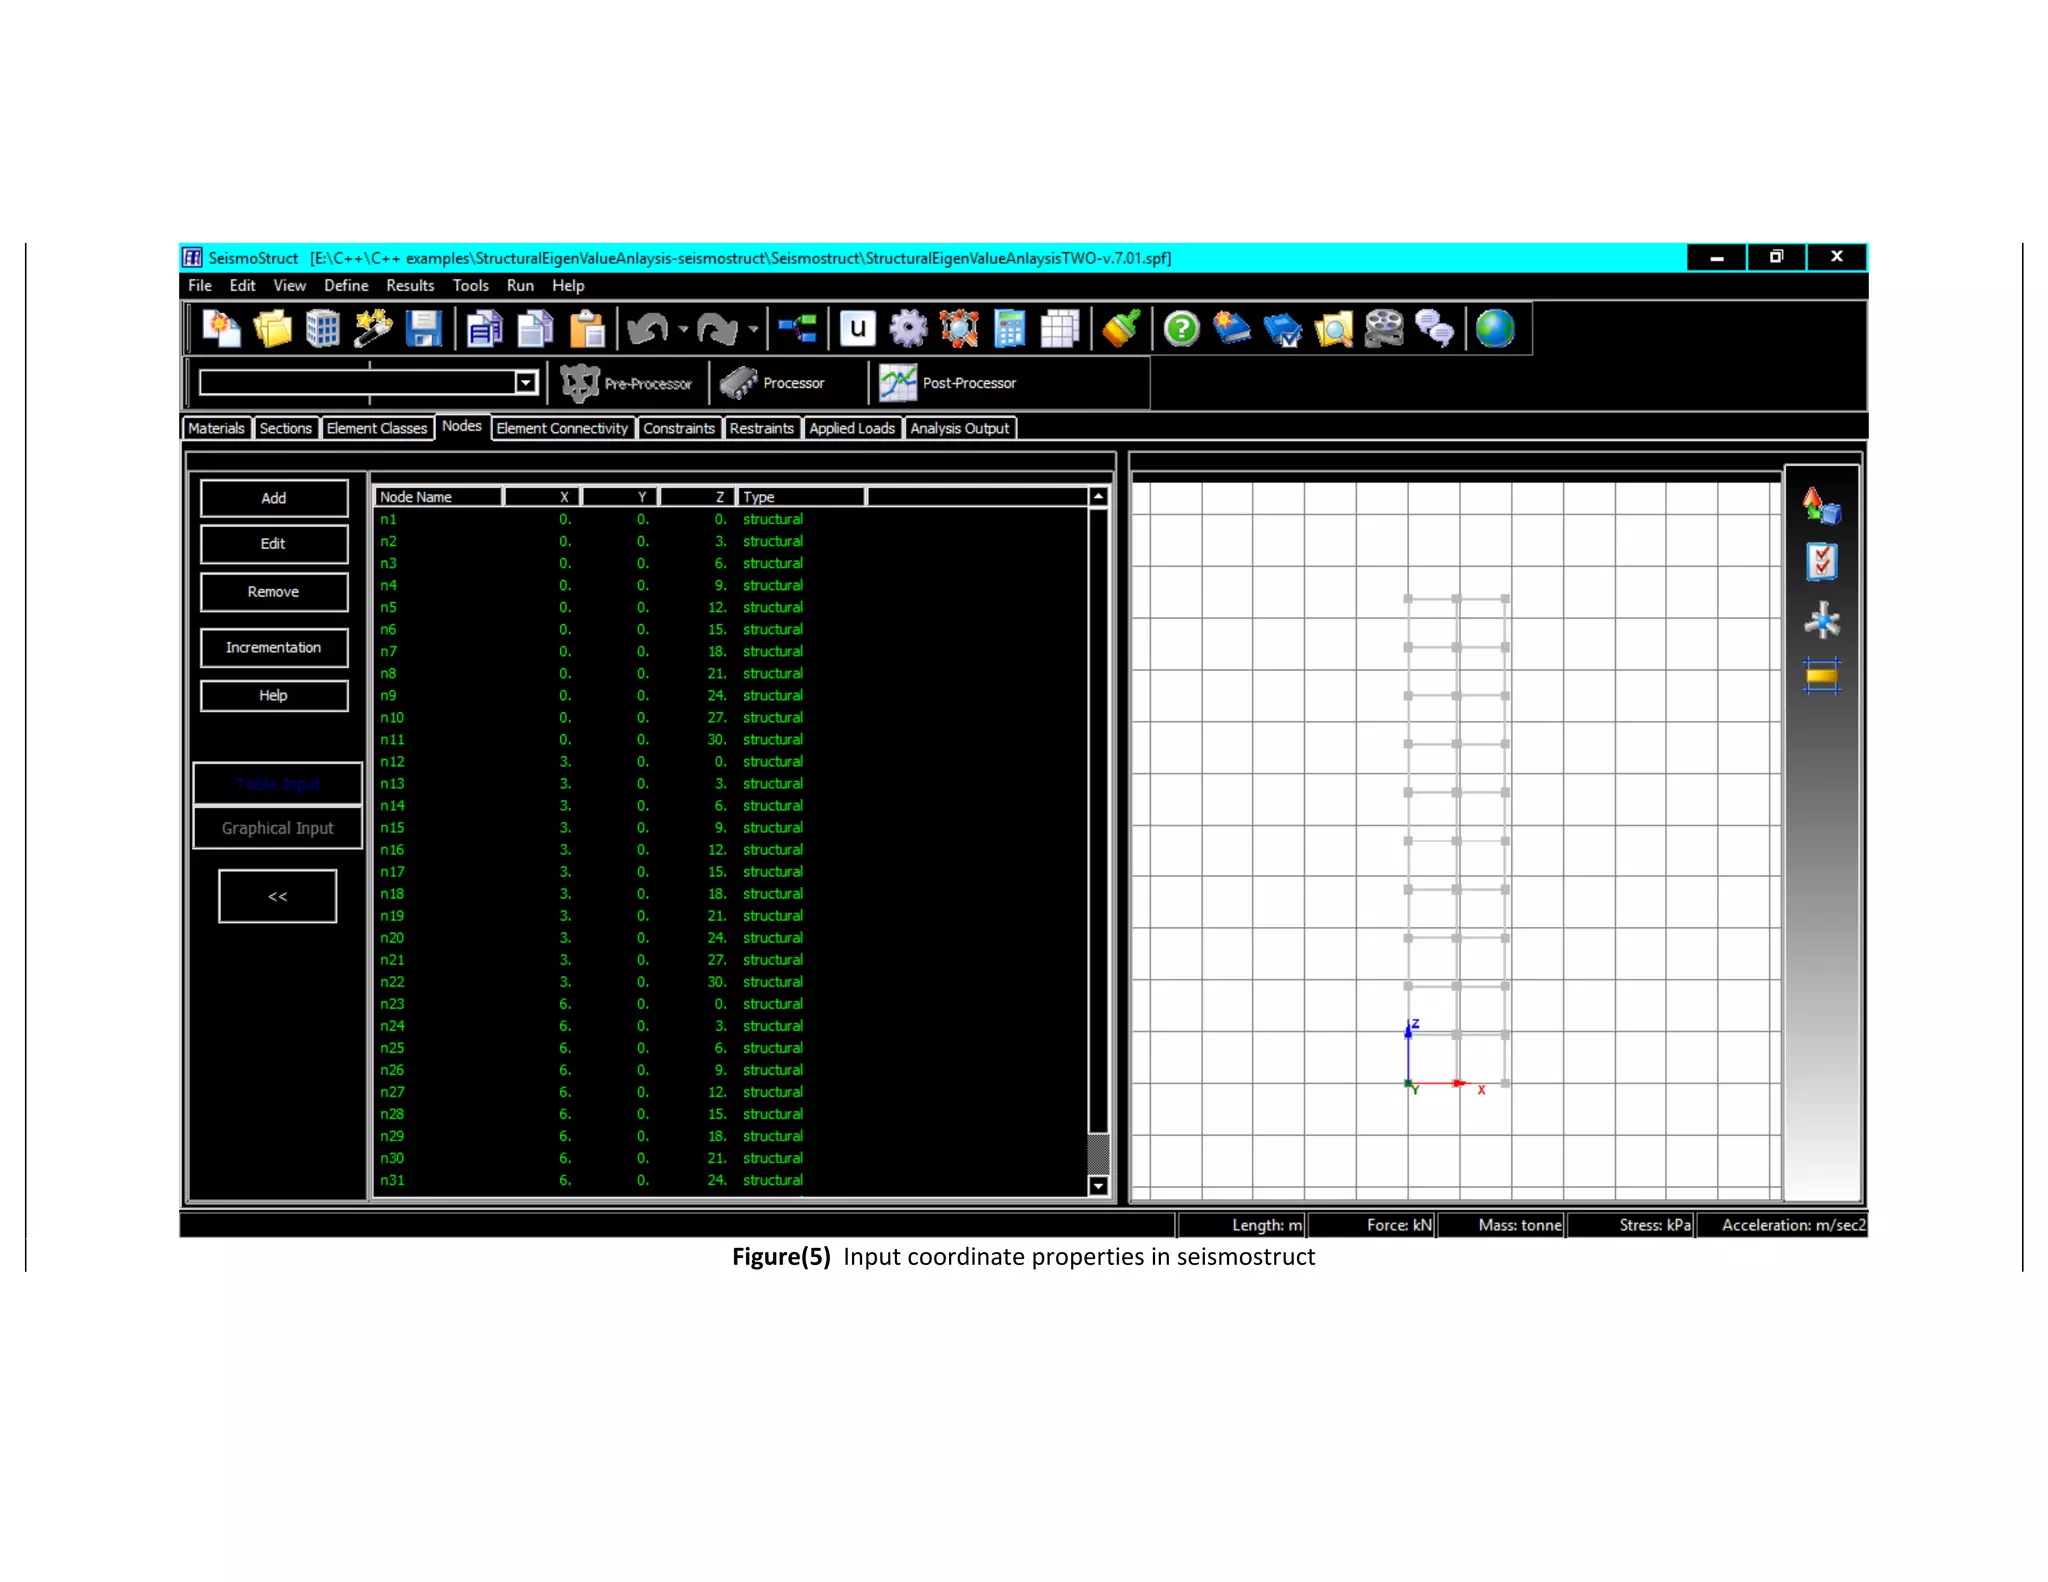Open the chat bubbles forum icon

point(1435,329)
